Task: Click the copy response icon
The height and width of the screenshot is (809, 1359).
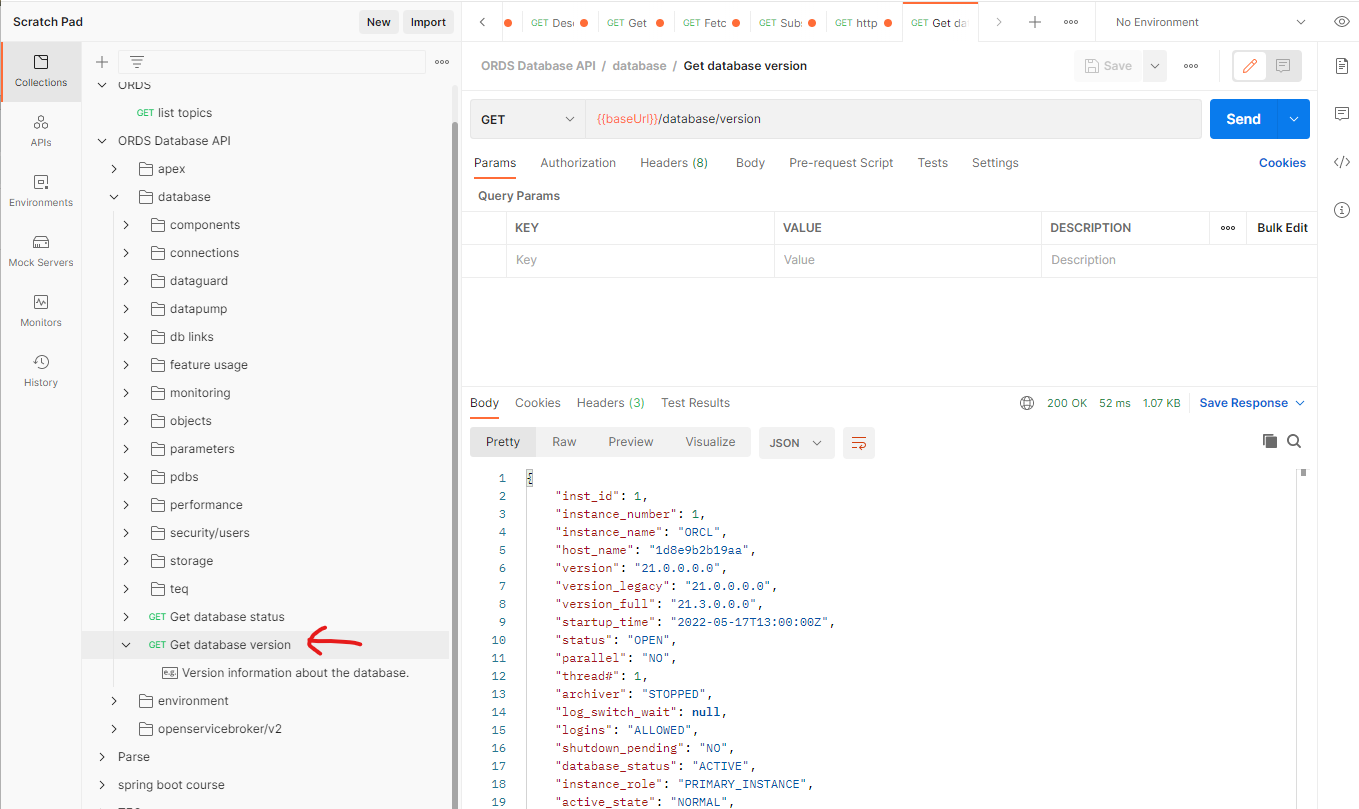Action: [1270, 441]
